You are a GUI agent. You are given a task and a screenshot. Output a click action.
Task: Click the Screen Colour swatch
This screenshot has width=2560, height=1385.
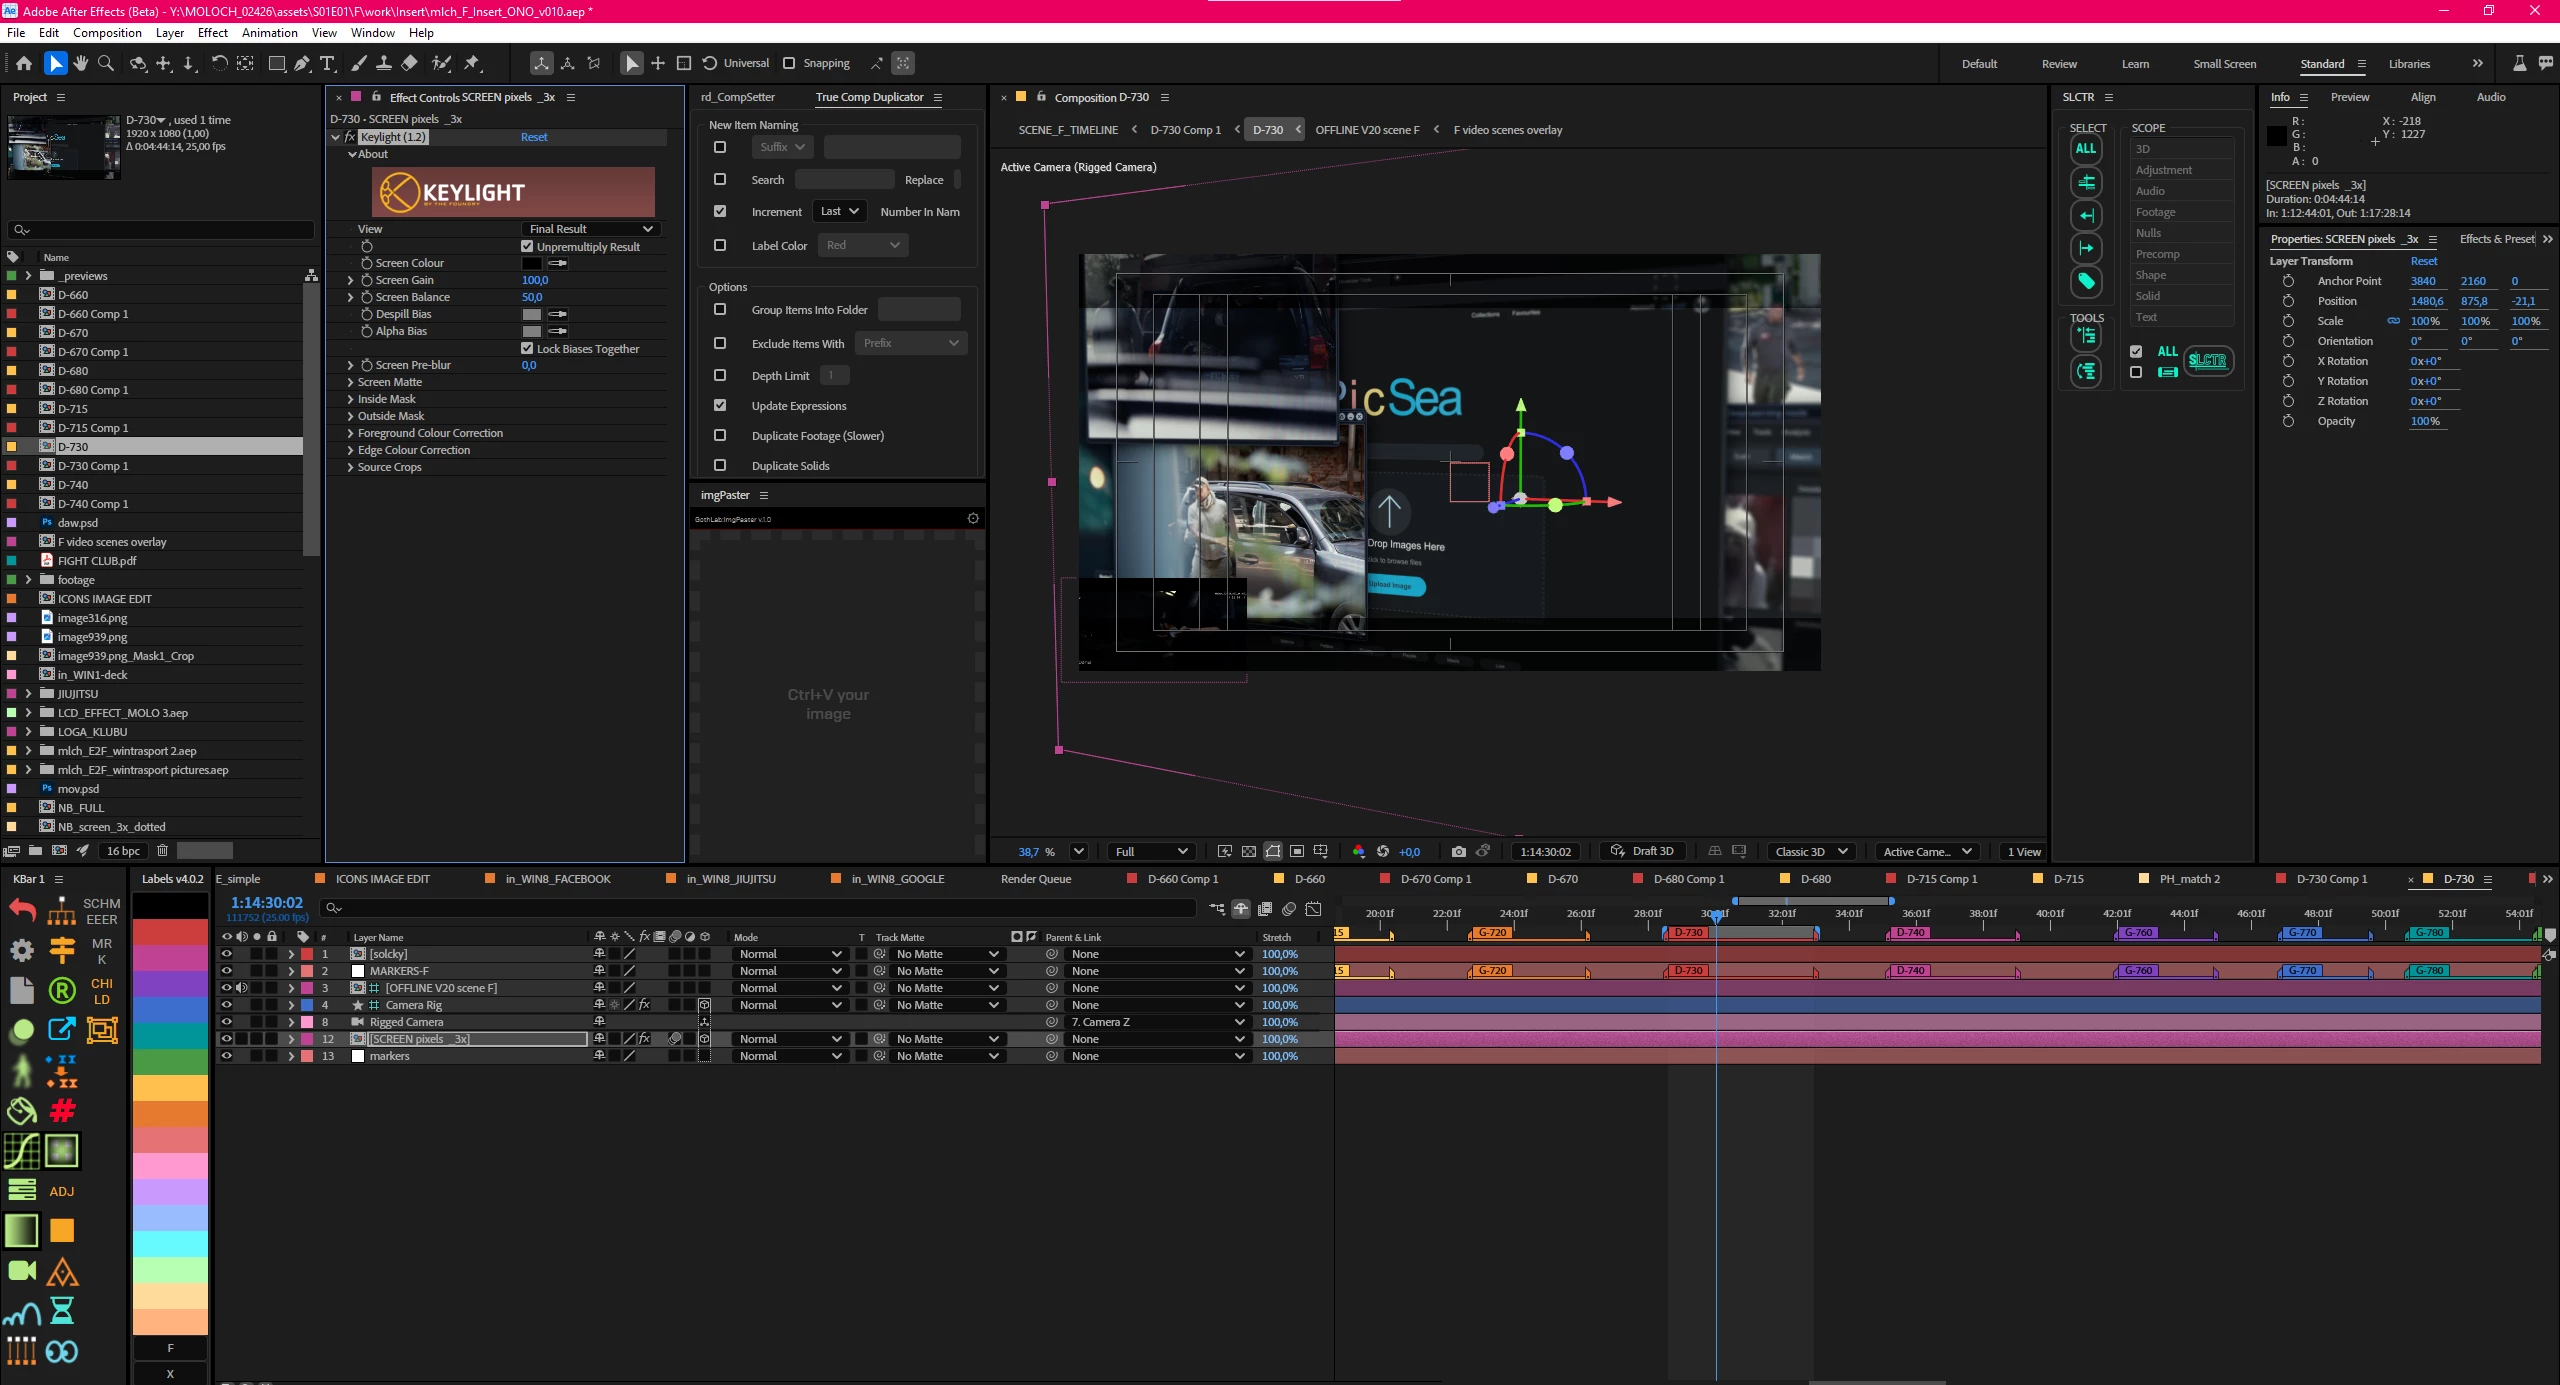pyautogui.click(x=532, y=263)
